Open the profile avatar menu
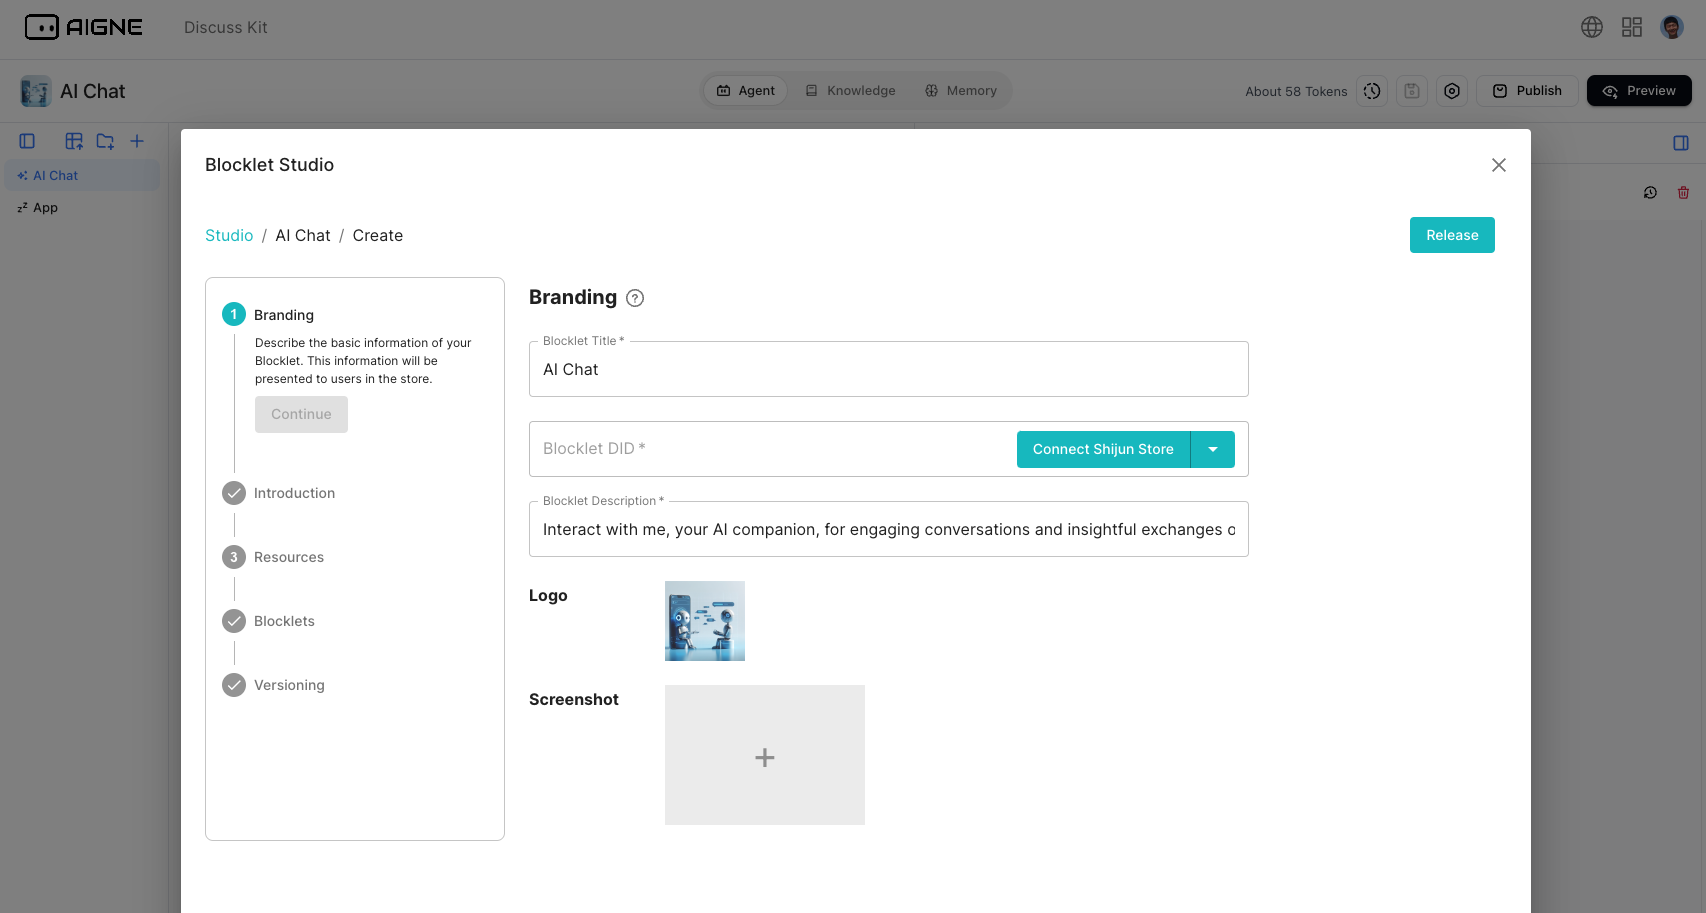The width and height of the screenshot is (1706, 913). point(1673,27)
